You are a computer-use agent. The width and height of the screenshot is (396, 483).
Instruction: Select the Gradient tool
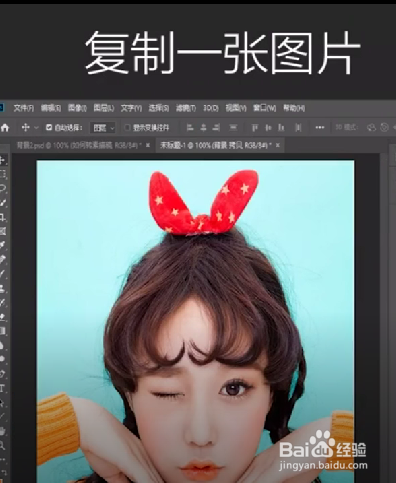pos(2,331)
